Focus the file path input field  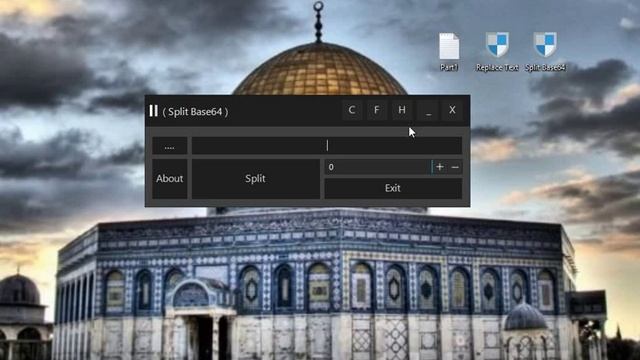(327, 146)
